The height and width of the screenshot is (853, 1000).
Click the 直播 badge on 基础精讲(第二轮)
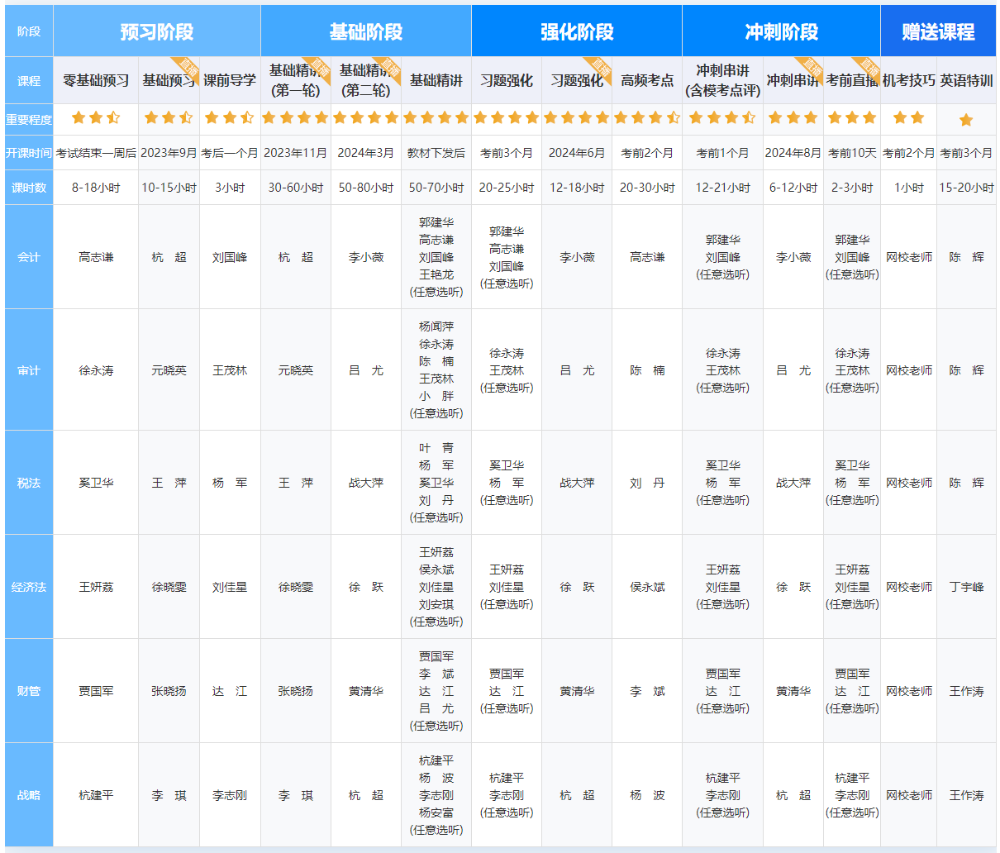pos(389,67)
